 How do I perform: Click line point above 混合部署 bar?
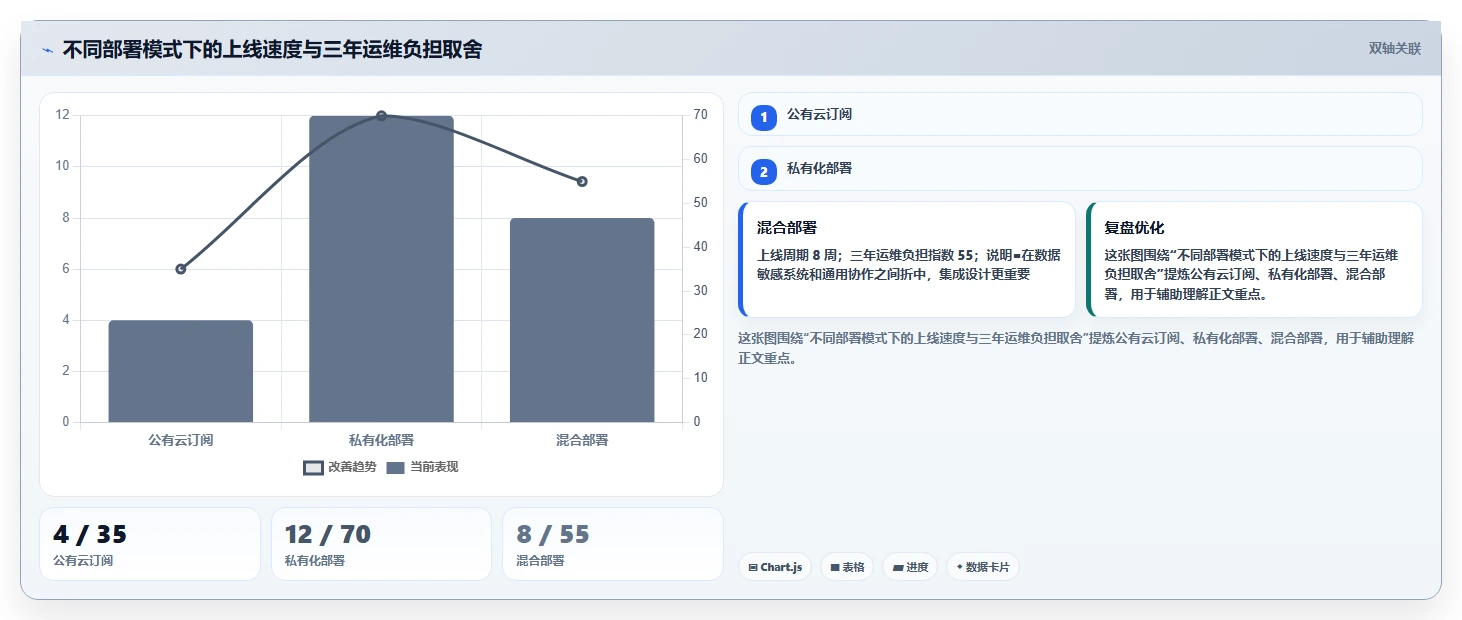point(582,181)
